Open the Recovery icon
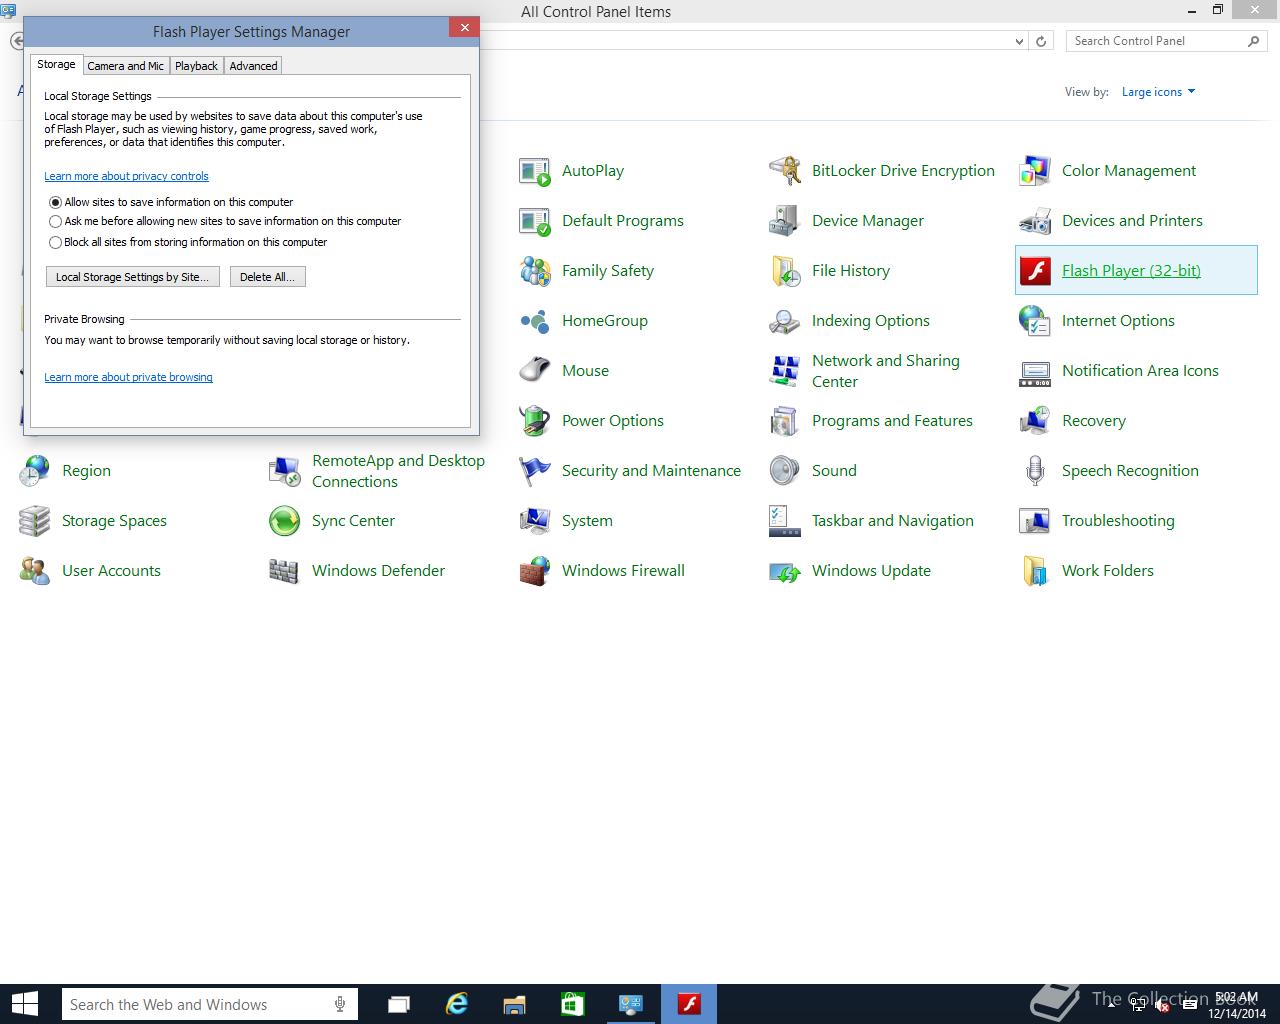This screenshot has width=1280, height=1024. (1035, 421)
